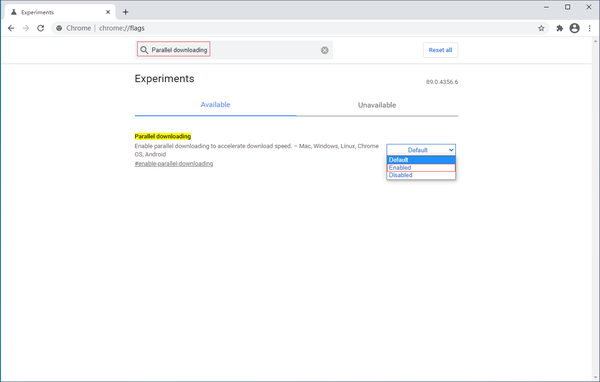Click the forward navigation arrow
The width and height of the screenshot is (600, 382).
click(x=26, y=28)
